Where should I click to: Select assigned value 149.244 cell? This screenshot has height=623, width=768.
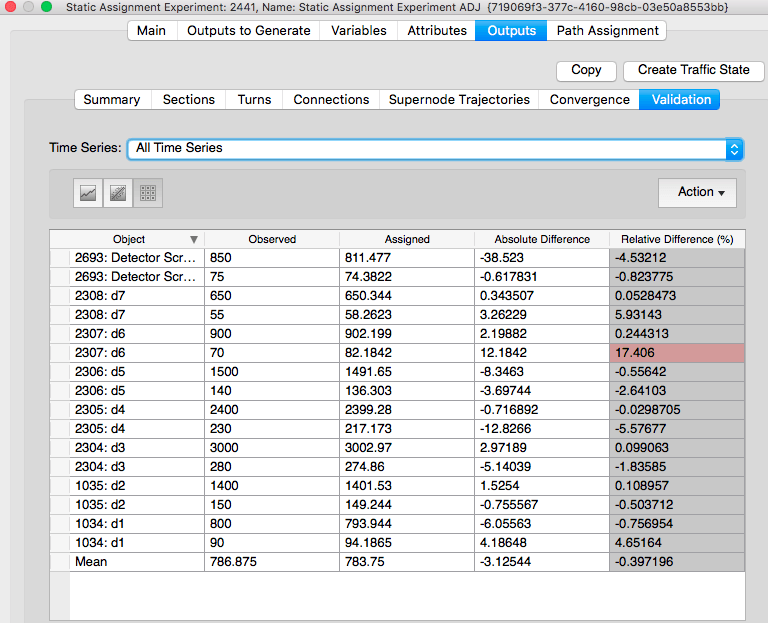tap(407, 504)
